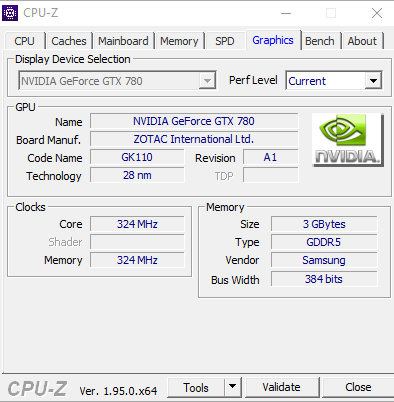Click the empty TDP field
The height and width of the screenshot is (402, 394).
[270, 175]
